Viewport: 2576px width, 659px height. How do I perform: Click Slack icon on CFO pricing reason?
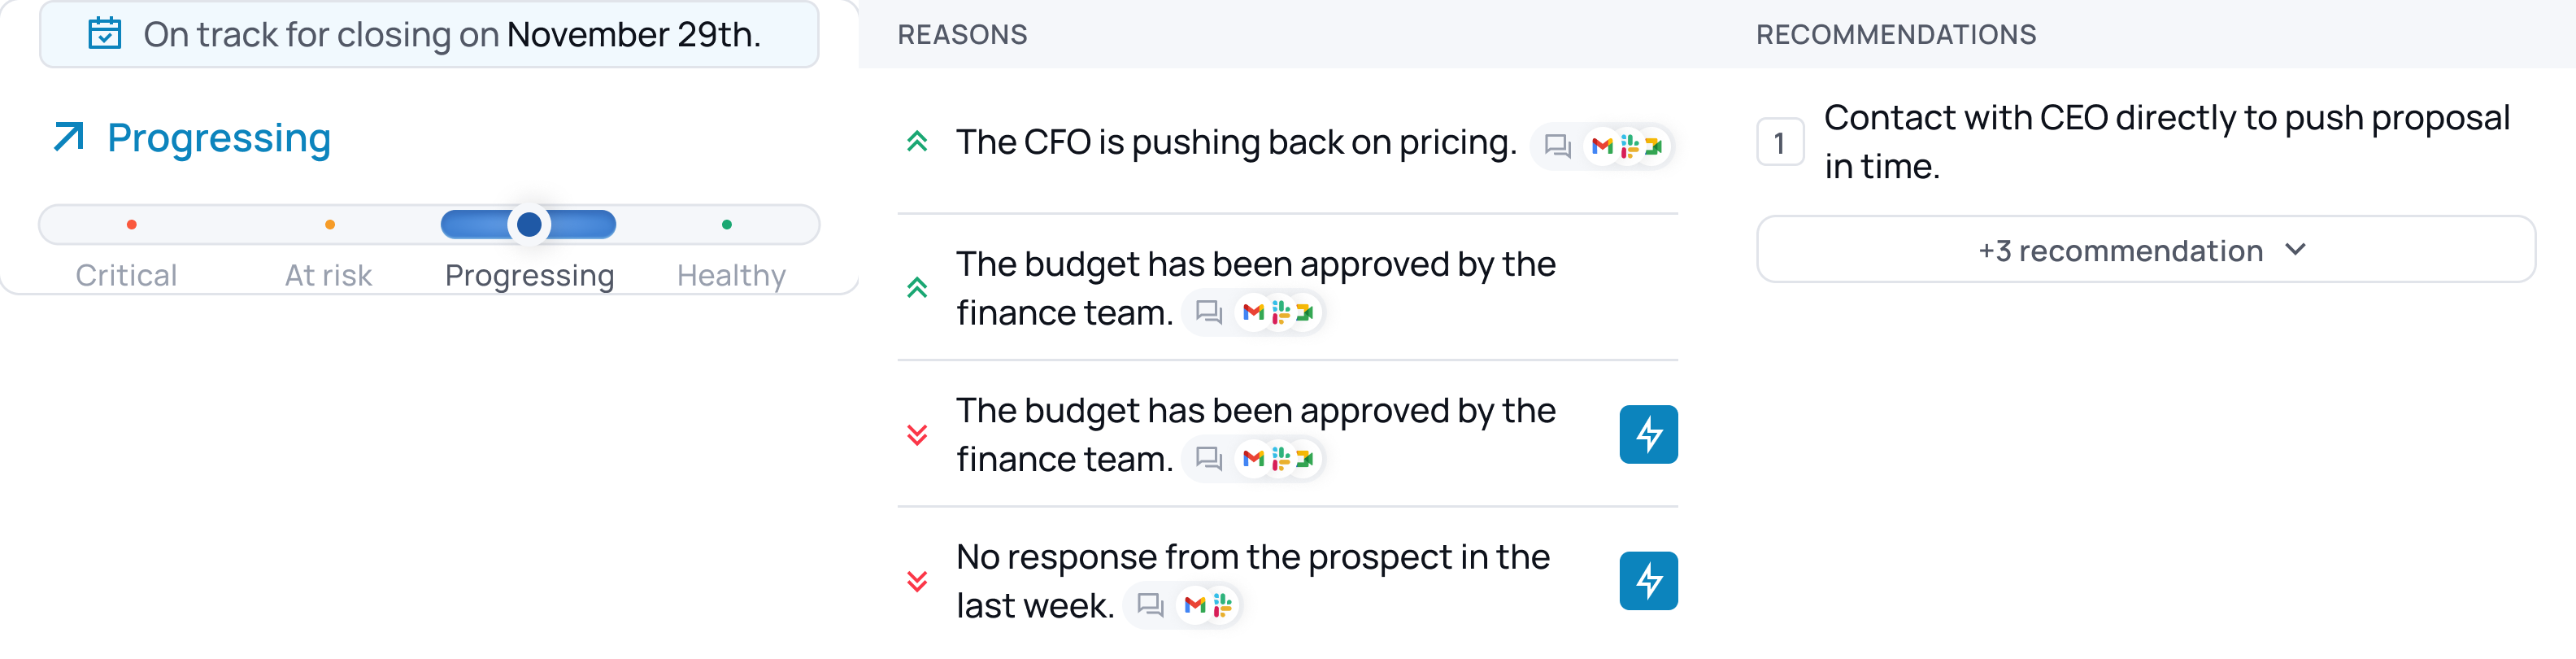[1629, 146]
